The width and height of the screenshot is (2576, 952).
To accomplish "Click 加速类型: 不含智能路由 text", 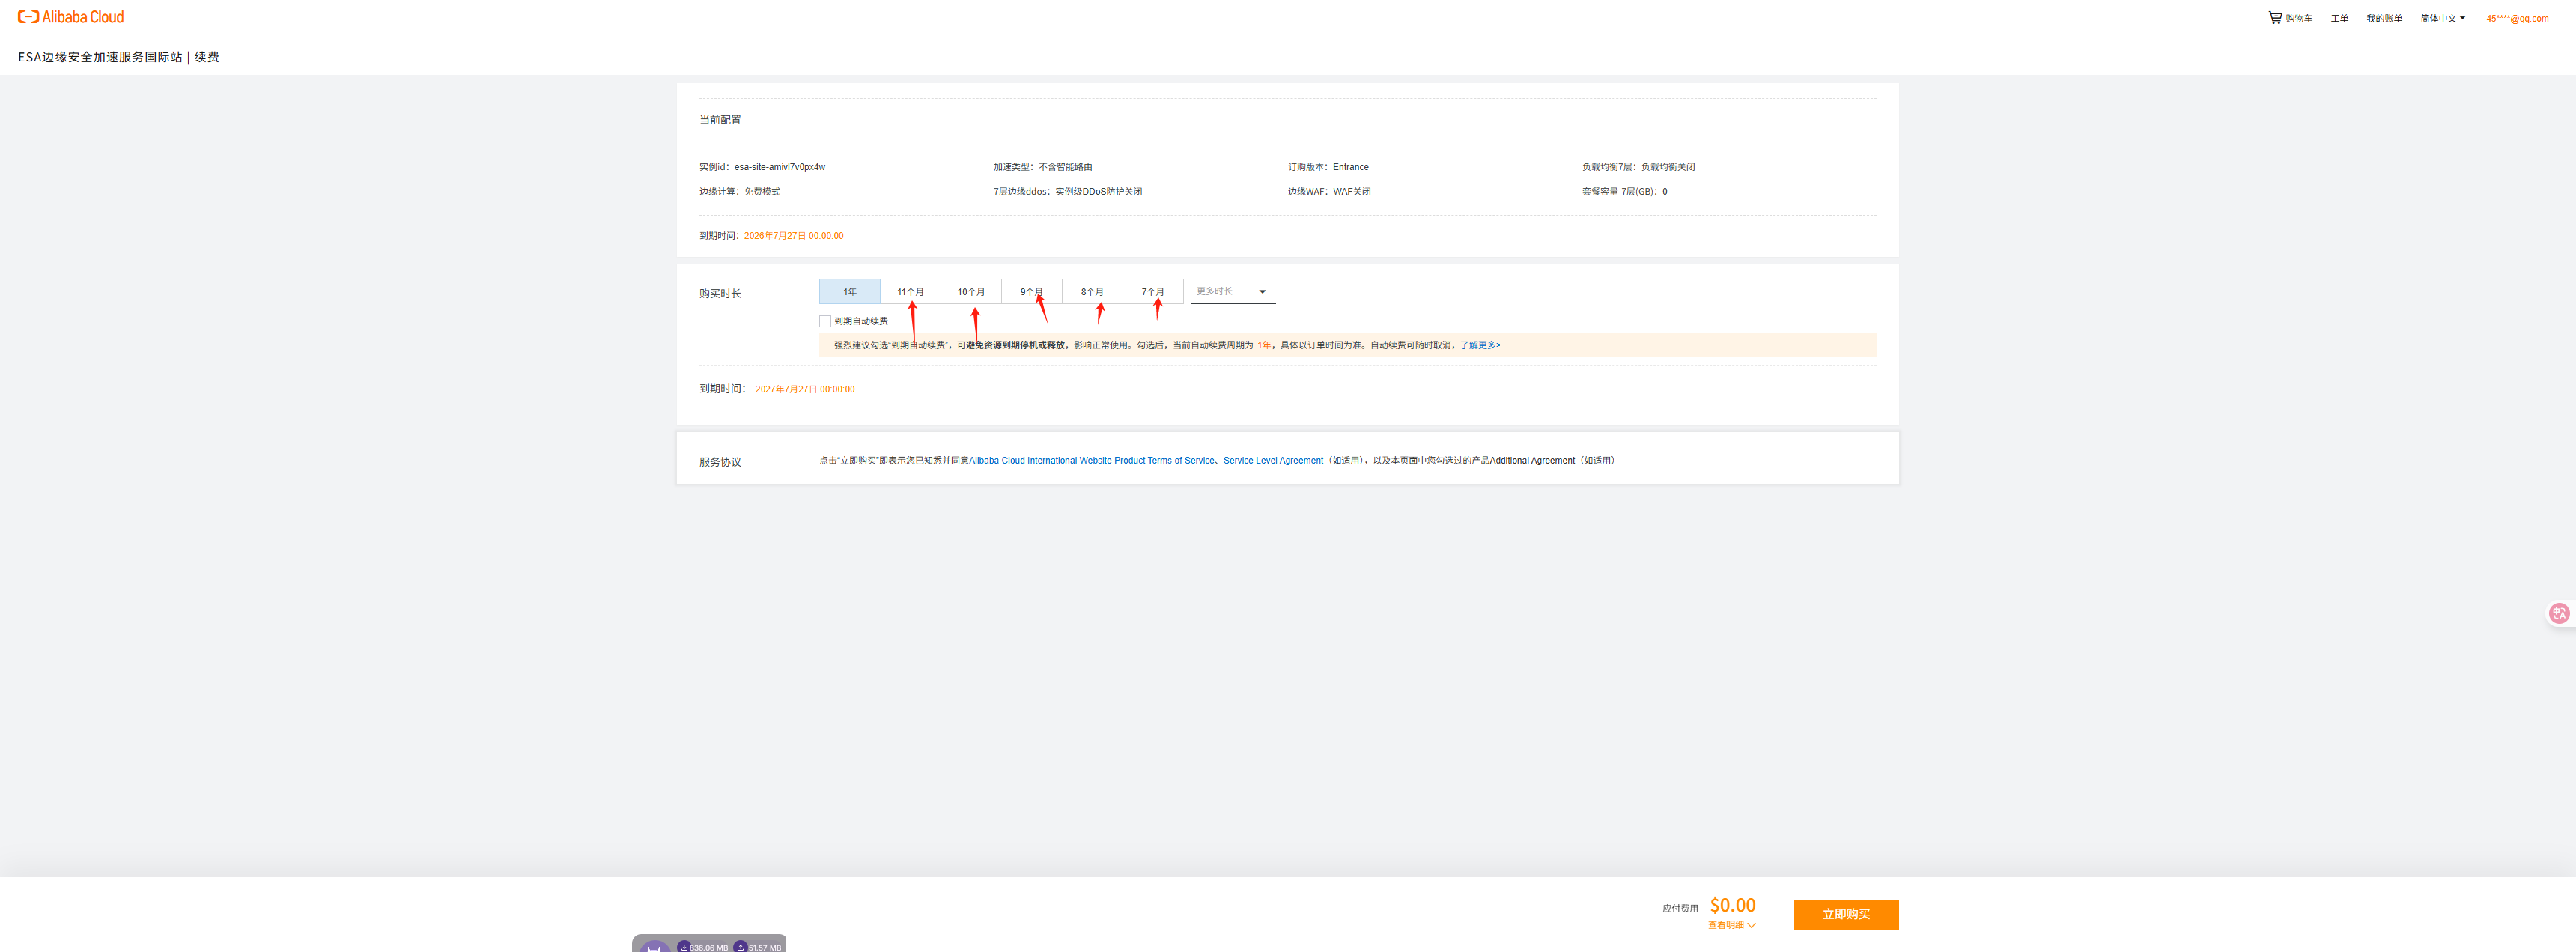I will [1043, 167].
